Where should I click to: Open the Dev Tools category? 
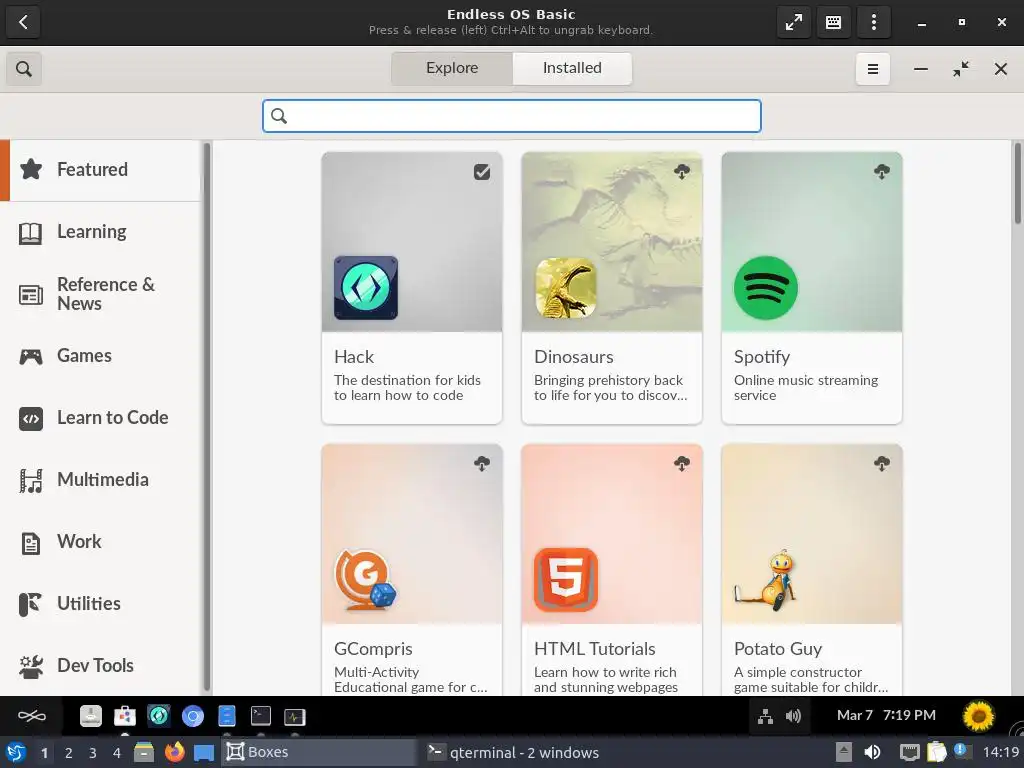point(101,665)
